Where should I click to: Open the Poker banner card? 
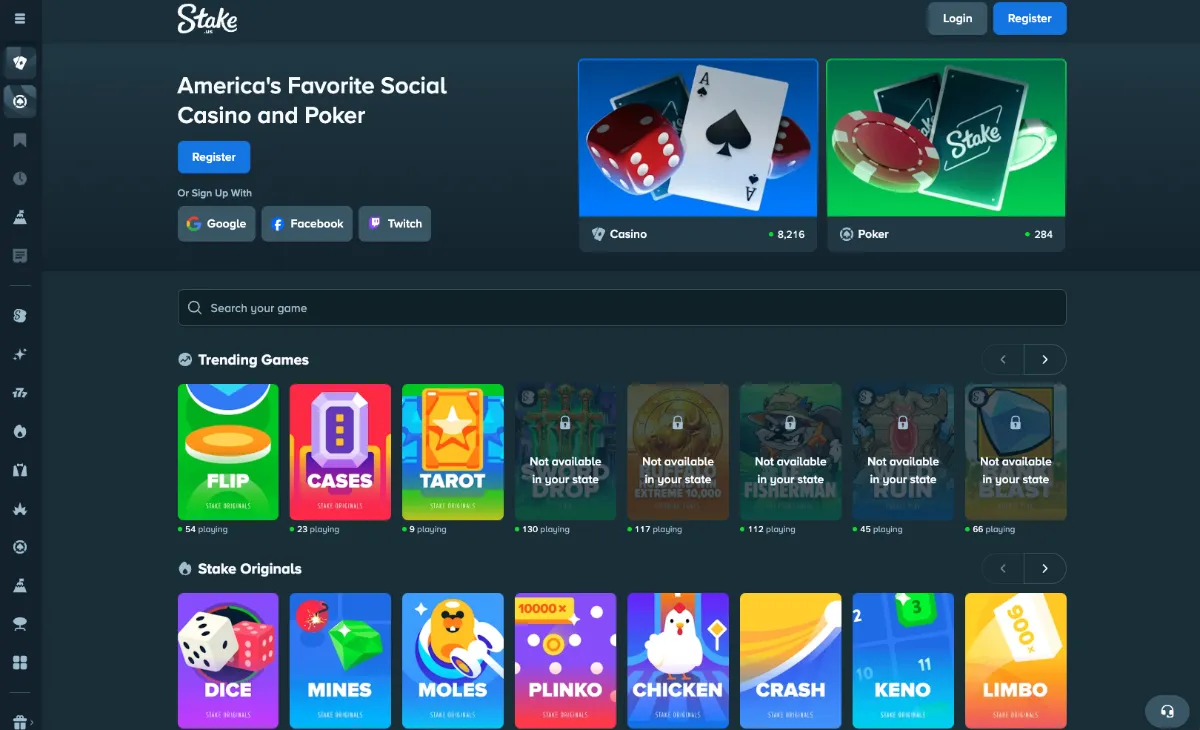(946, 155)
